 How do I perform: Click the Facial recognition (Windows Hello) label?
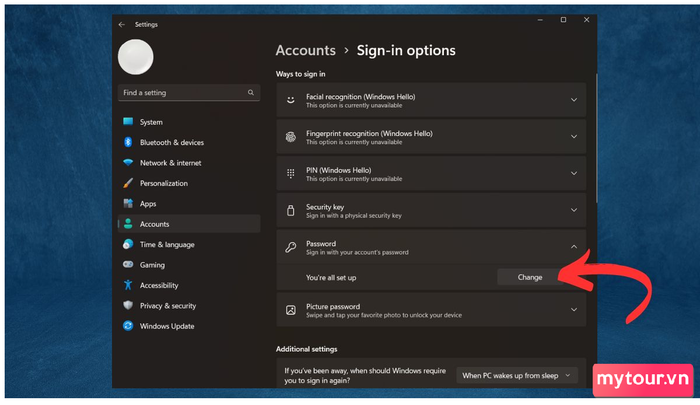pos(360,96)
